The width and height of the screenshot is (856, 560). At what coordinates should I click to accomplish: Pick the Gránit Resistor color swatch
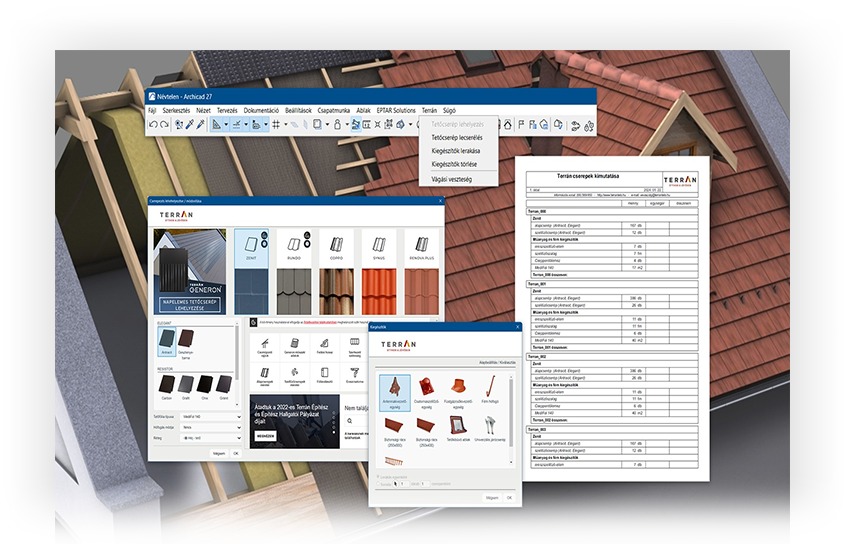[x=224, y=384]
